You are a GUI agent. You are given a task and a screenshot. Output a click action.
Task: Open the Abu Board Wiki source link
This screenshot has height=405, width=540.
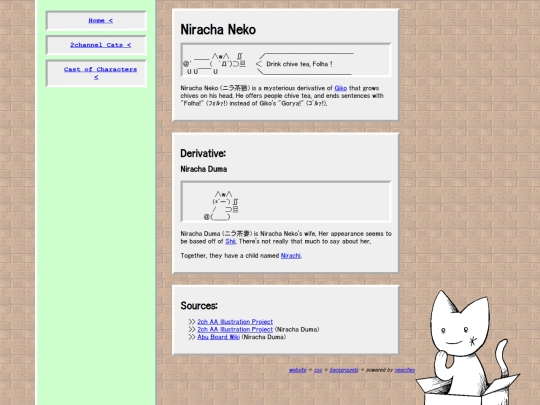coord(218,337)
